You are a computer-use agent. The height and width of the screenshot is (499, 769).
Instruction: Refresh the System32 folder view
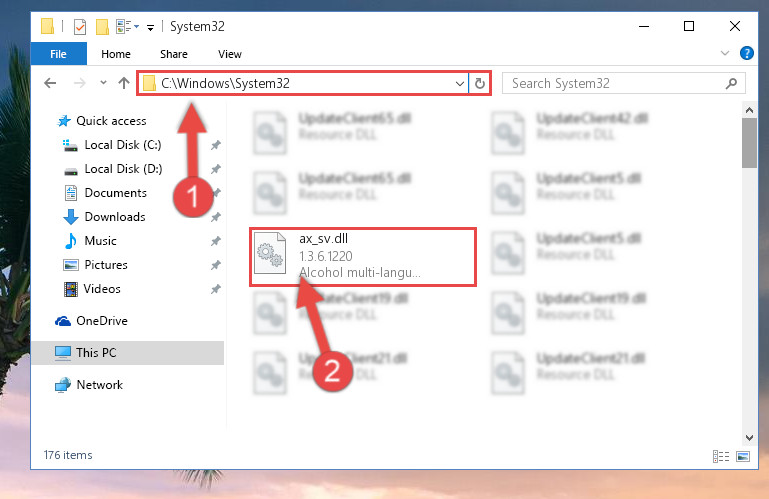point(480,83)
